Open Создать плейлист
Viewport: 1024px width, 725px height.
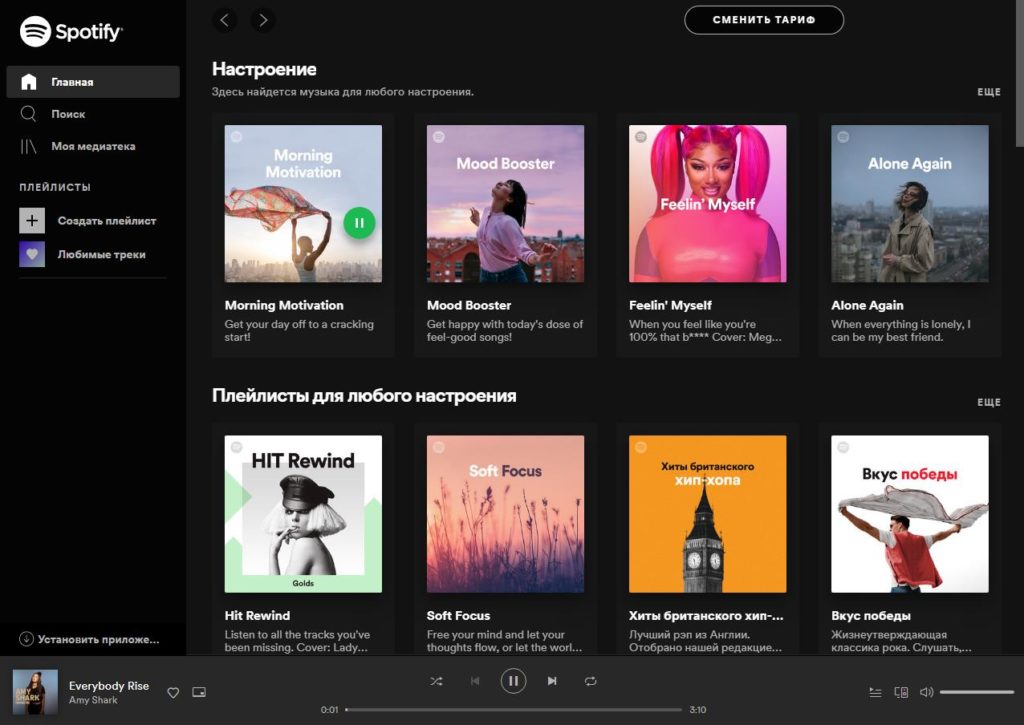[107, 221]
